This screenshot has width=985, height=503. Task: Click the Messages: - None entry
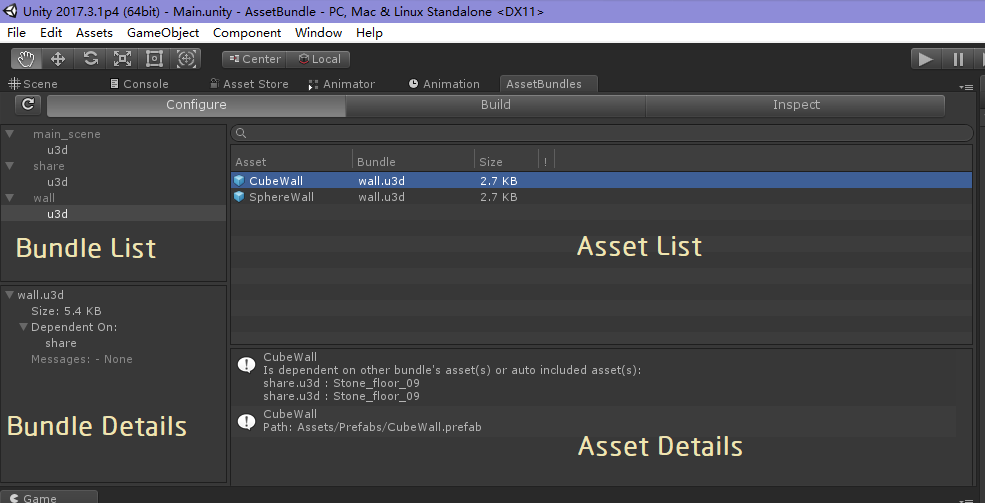[82, 359]
